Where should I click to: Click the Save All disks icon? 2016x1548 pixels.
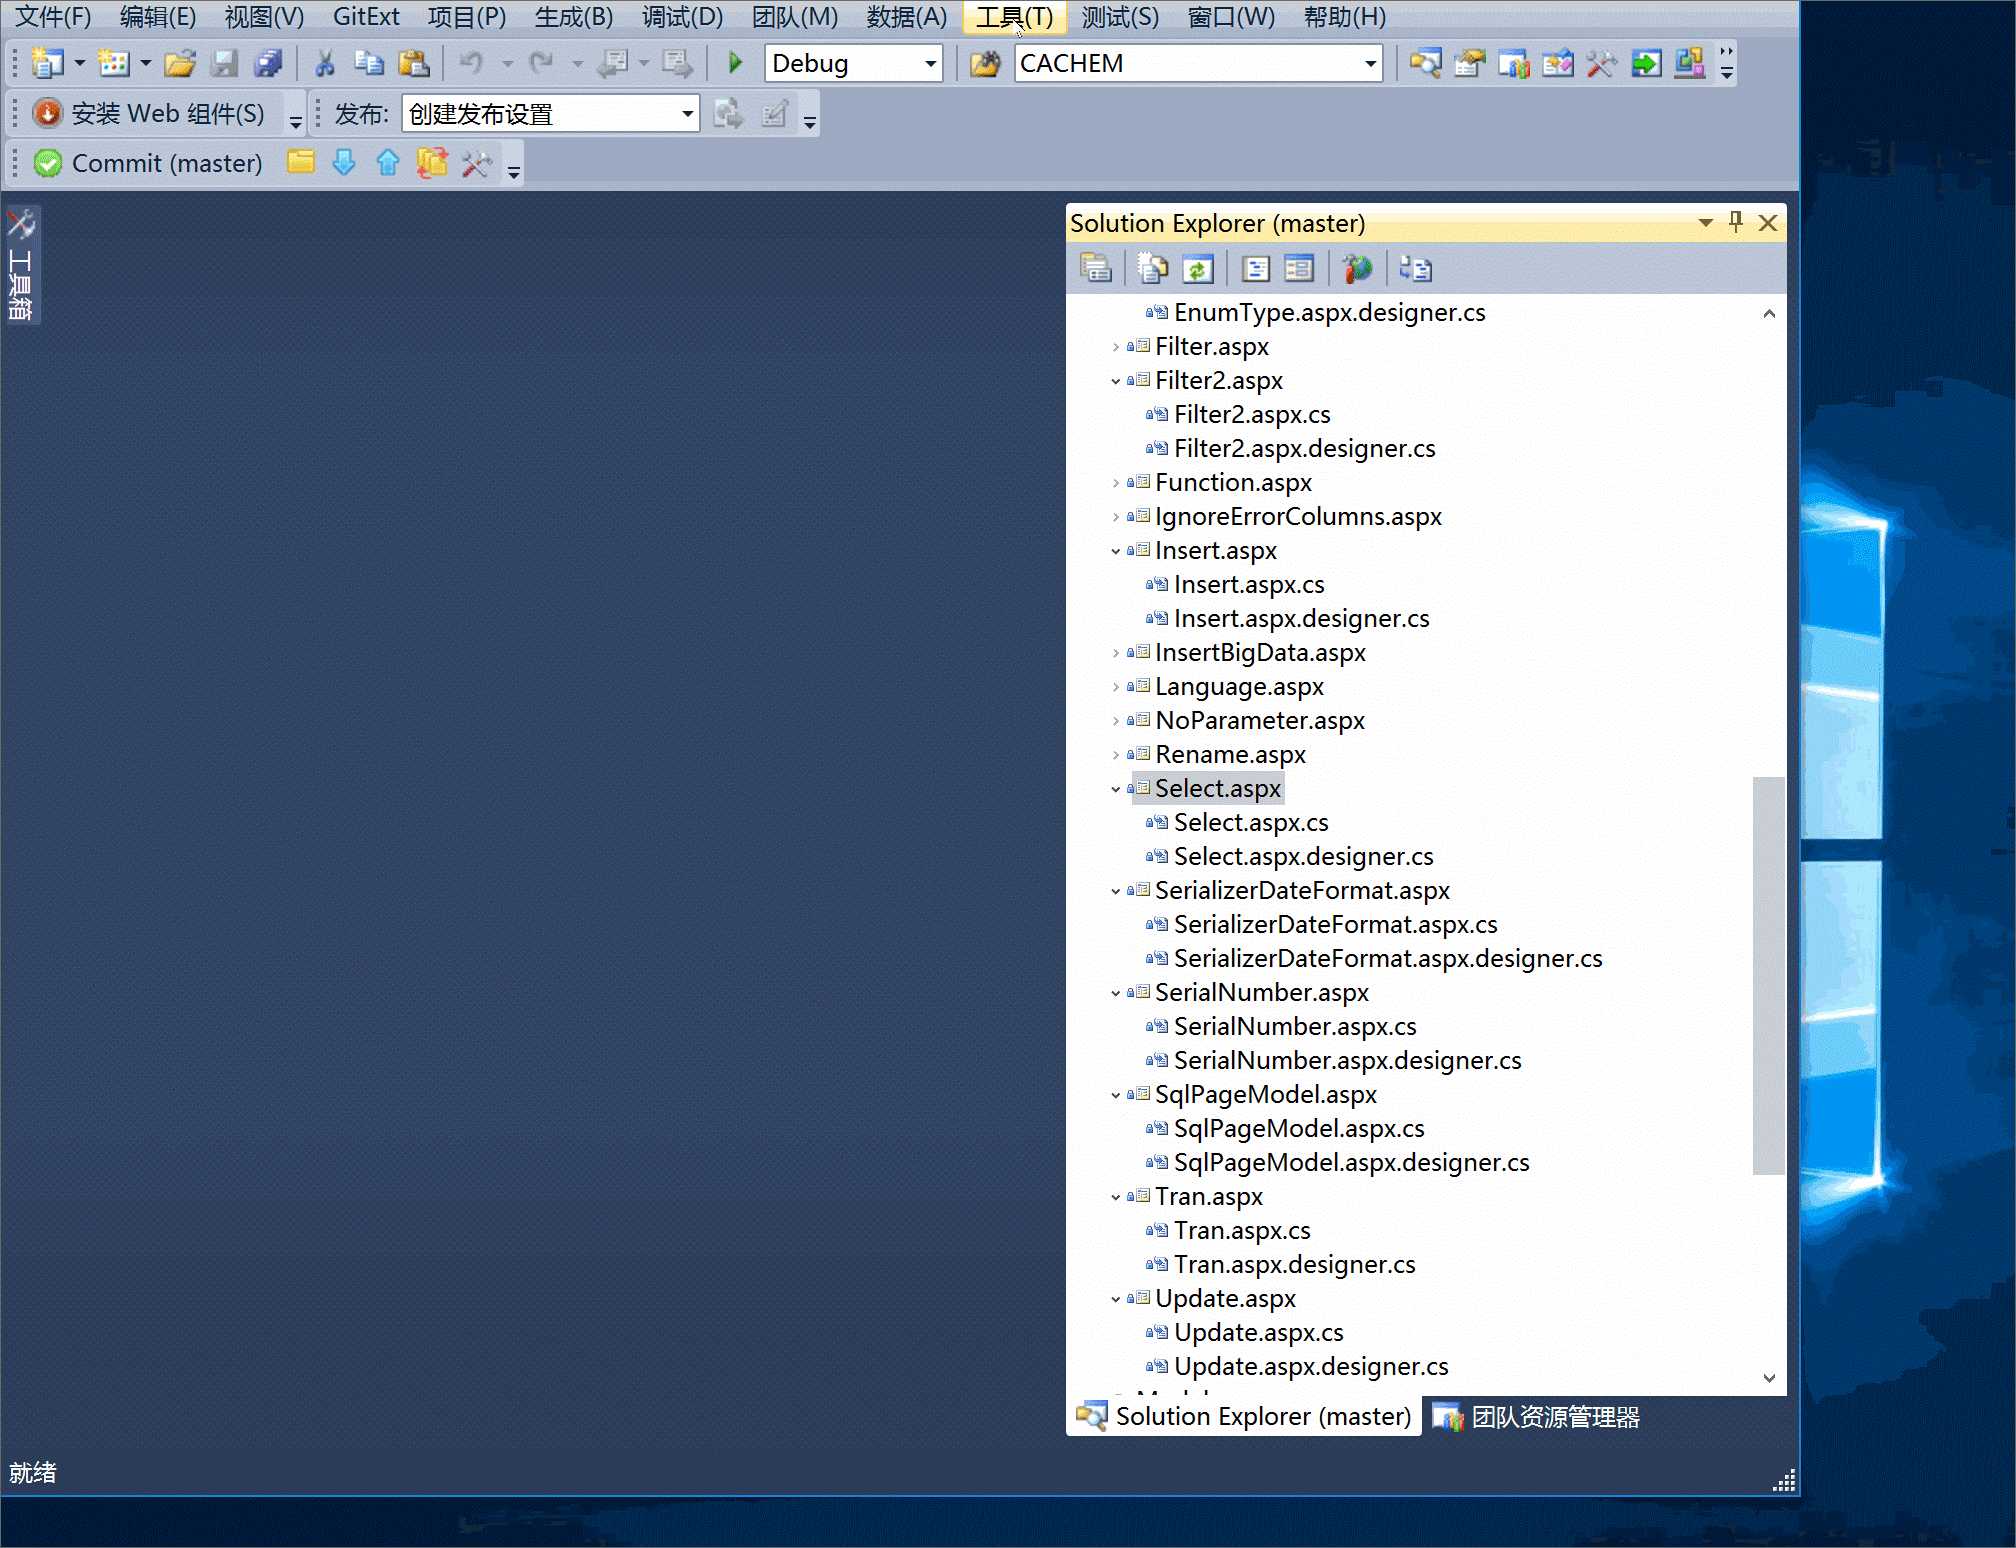pyautogui.click(x=268, y=63)
